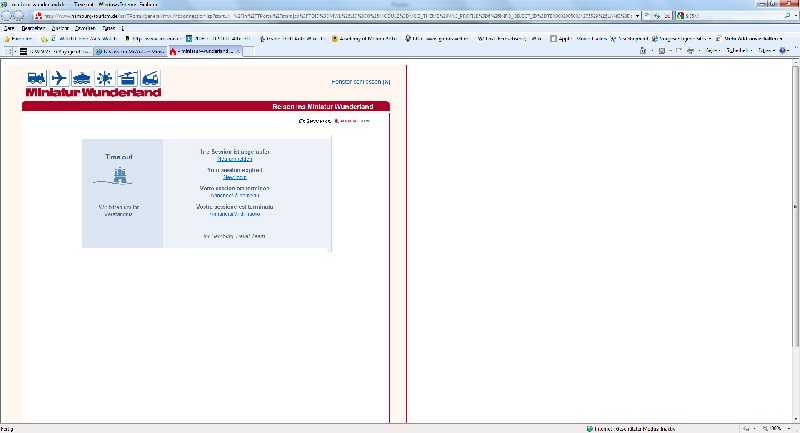Viewport: 800px width, 433px height.
Task: Switch to the second browser tab
Action: (131, 51)
